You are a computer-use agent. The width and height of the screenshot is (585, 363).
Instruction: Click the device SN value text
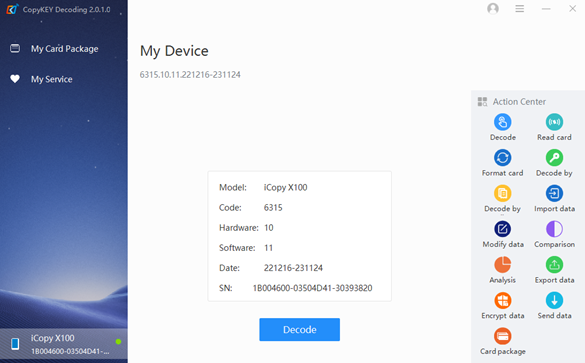click(312, 288)
